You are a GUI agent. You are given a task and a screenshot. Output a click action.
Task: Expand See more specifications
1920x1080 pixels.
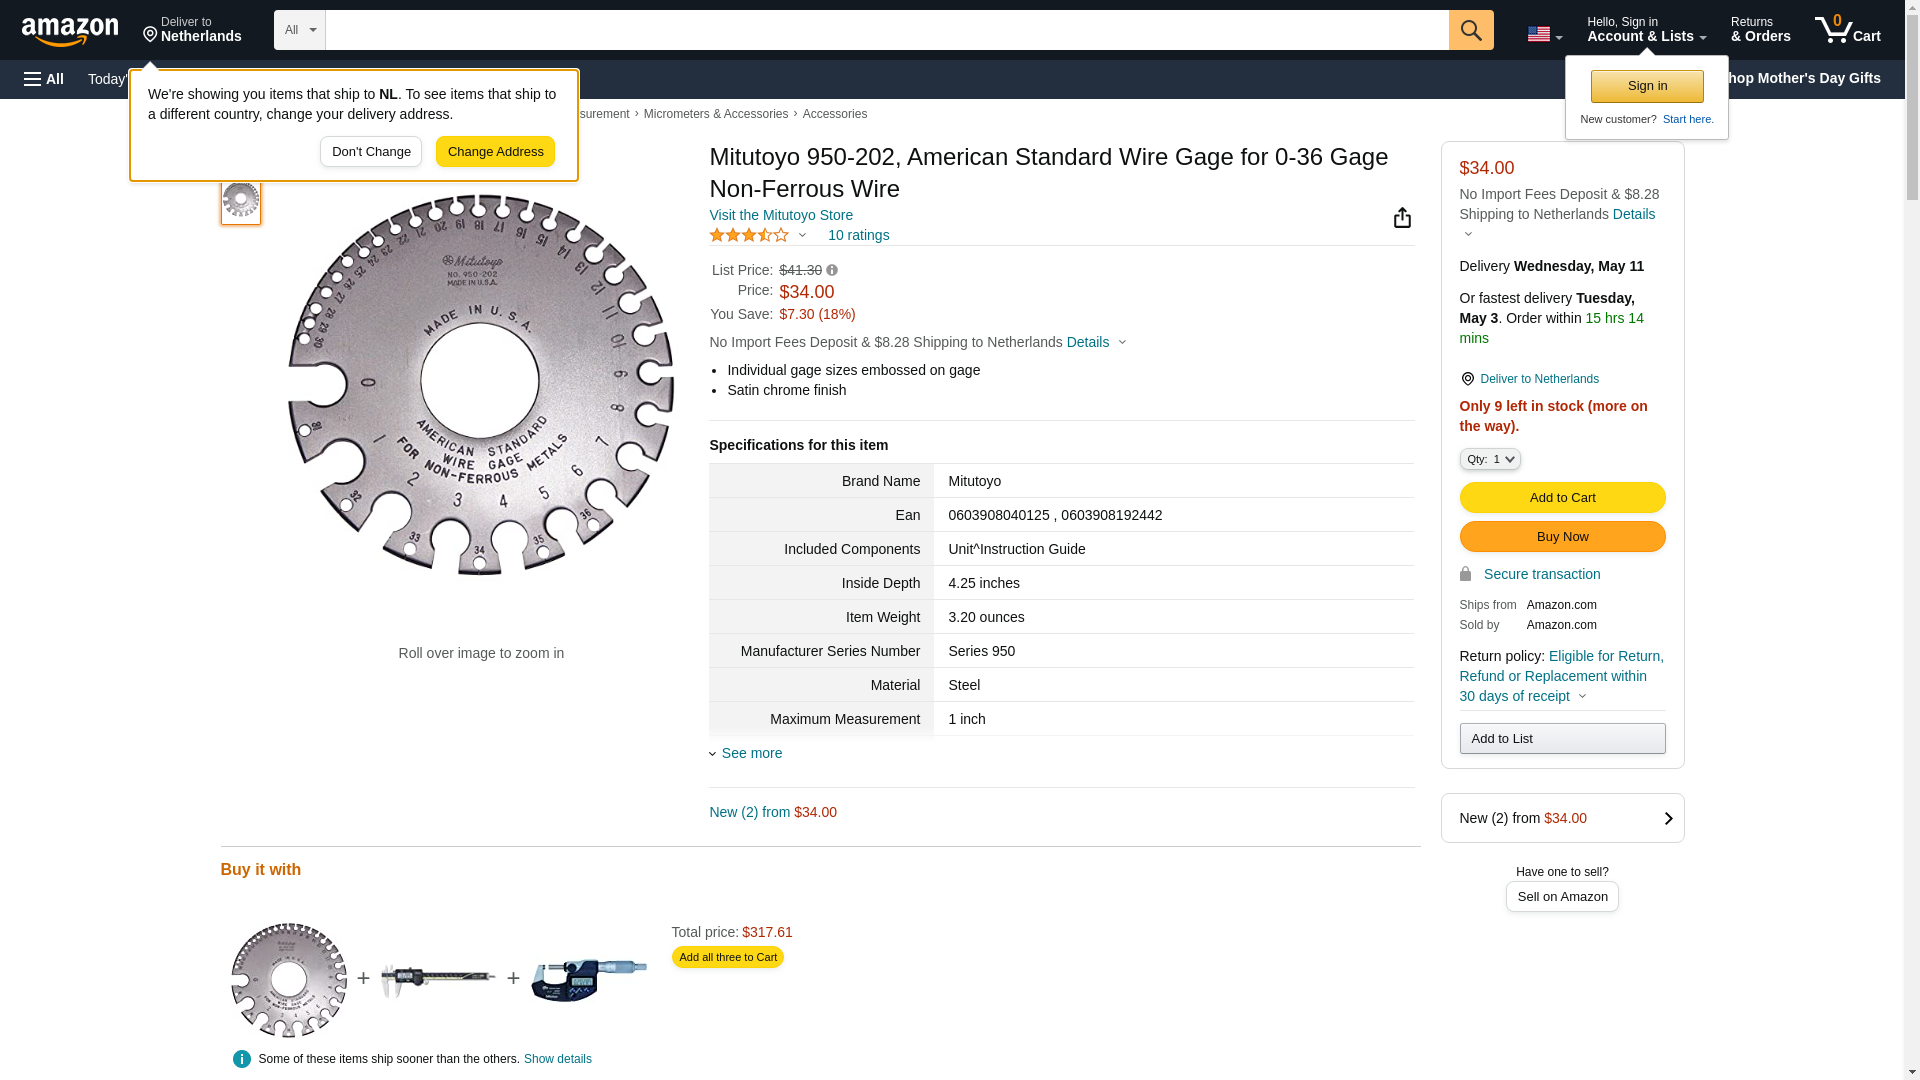point(751,753)
